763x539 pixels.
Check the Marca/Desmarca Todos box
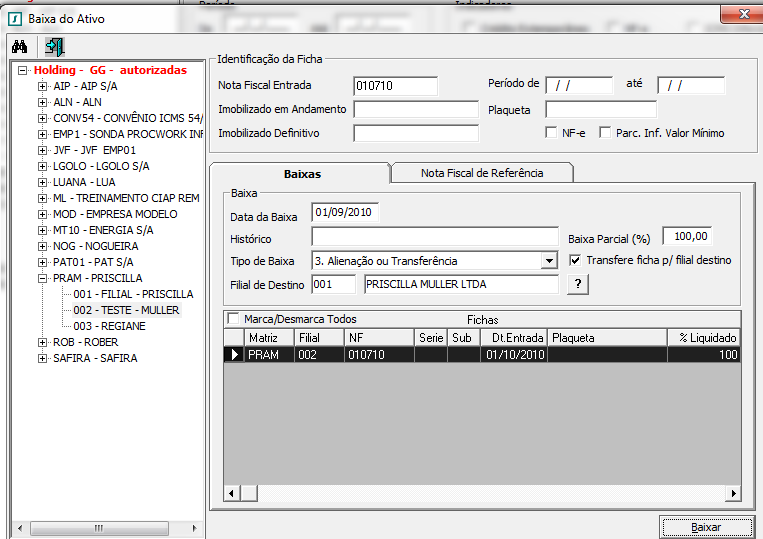234,319
